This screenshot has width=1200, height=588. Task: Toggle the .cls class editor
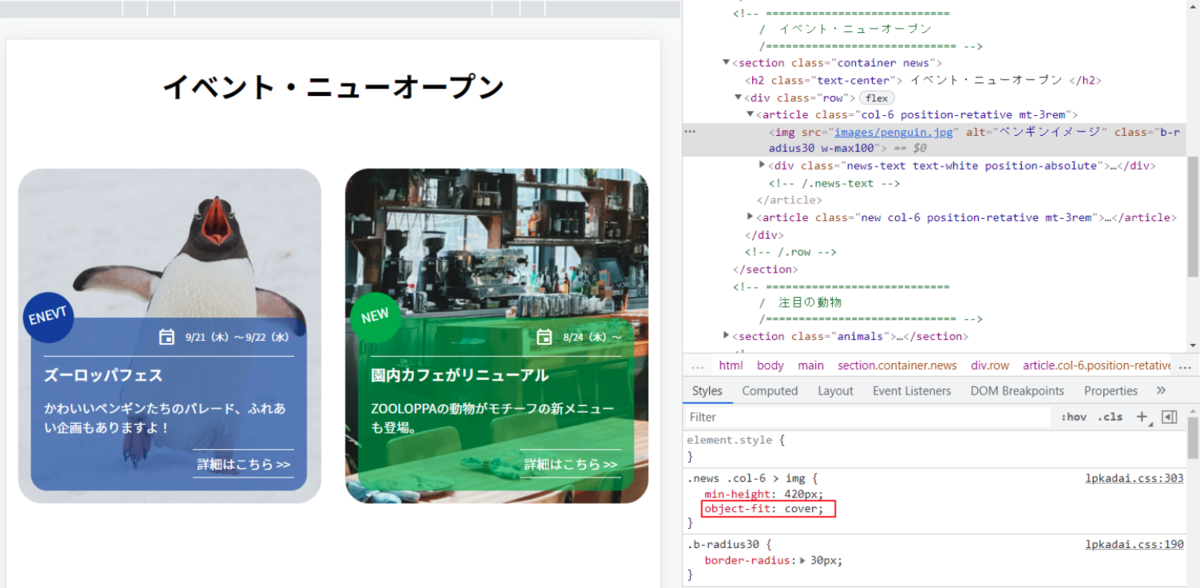(x=1110, y=417)
